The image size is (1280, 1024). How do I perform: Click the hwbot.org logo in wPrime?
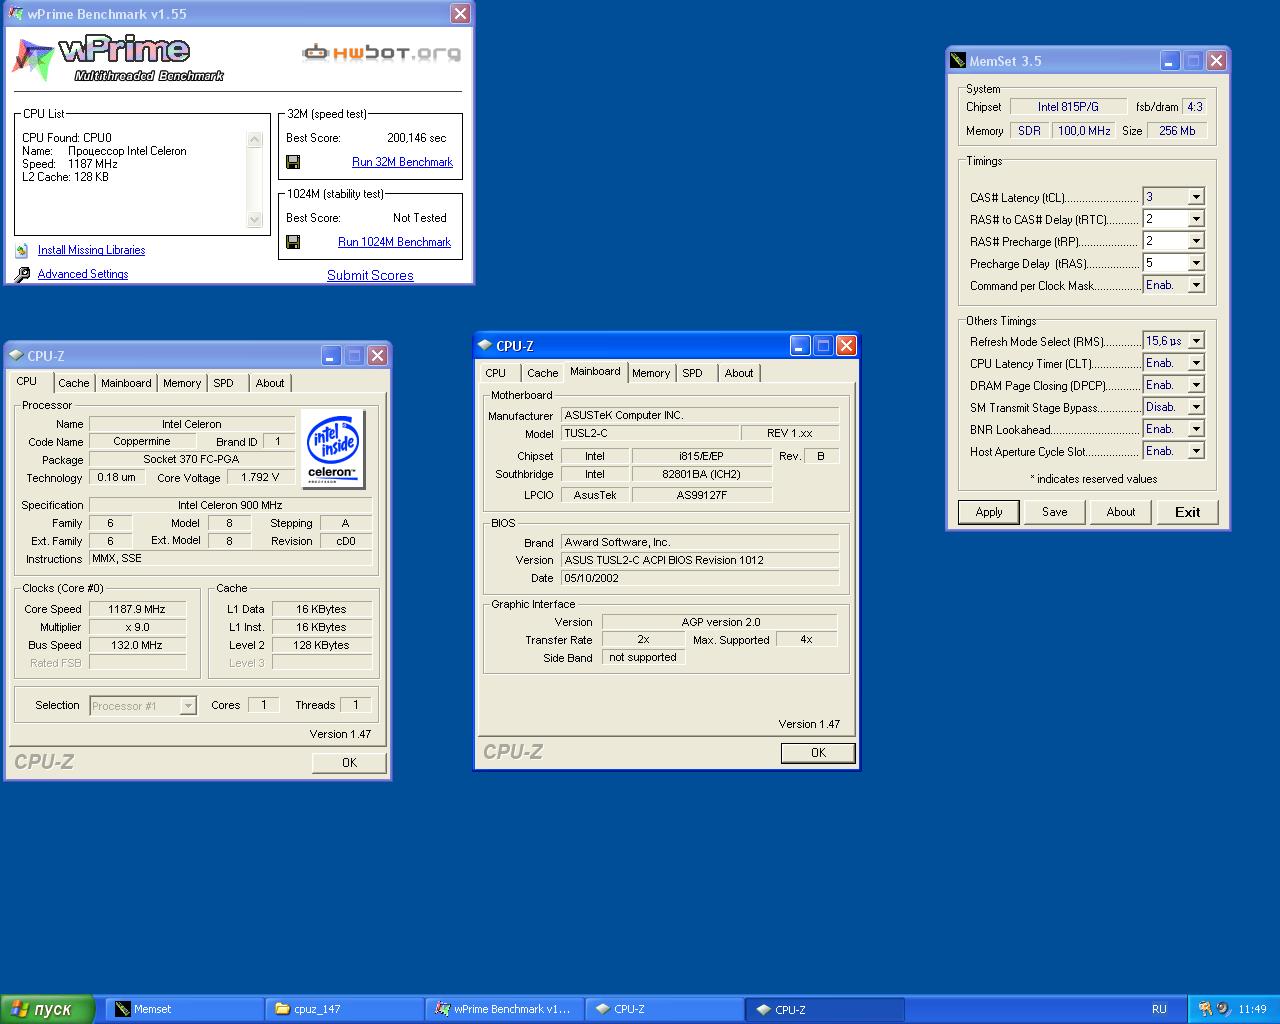382,52
